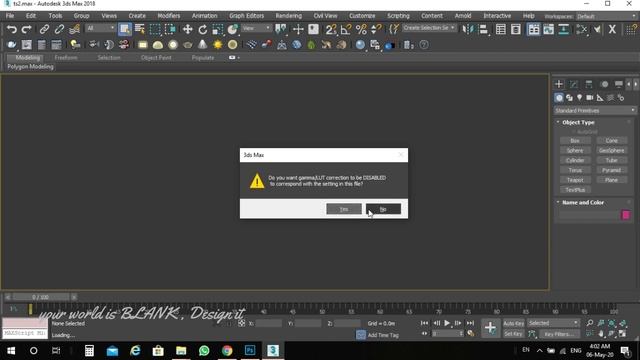
Task: Click the 0 / 100 time slider
Action: 40,297
